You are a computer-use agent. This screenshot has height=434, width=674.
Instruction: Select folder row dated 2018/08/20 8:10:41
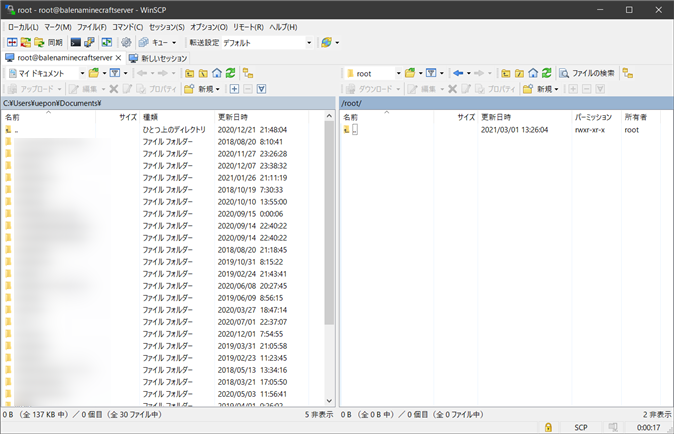162,141
